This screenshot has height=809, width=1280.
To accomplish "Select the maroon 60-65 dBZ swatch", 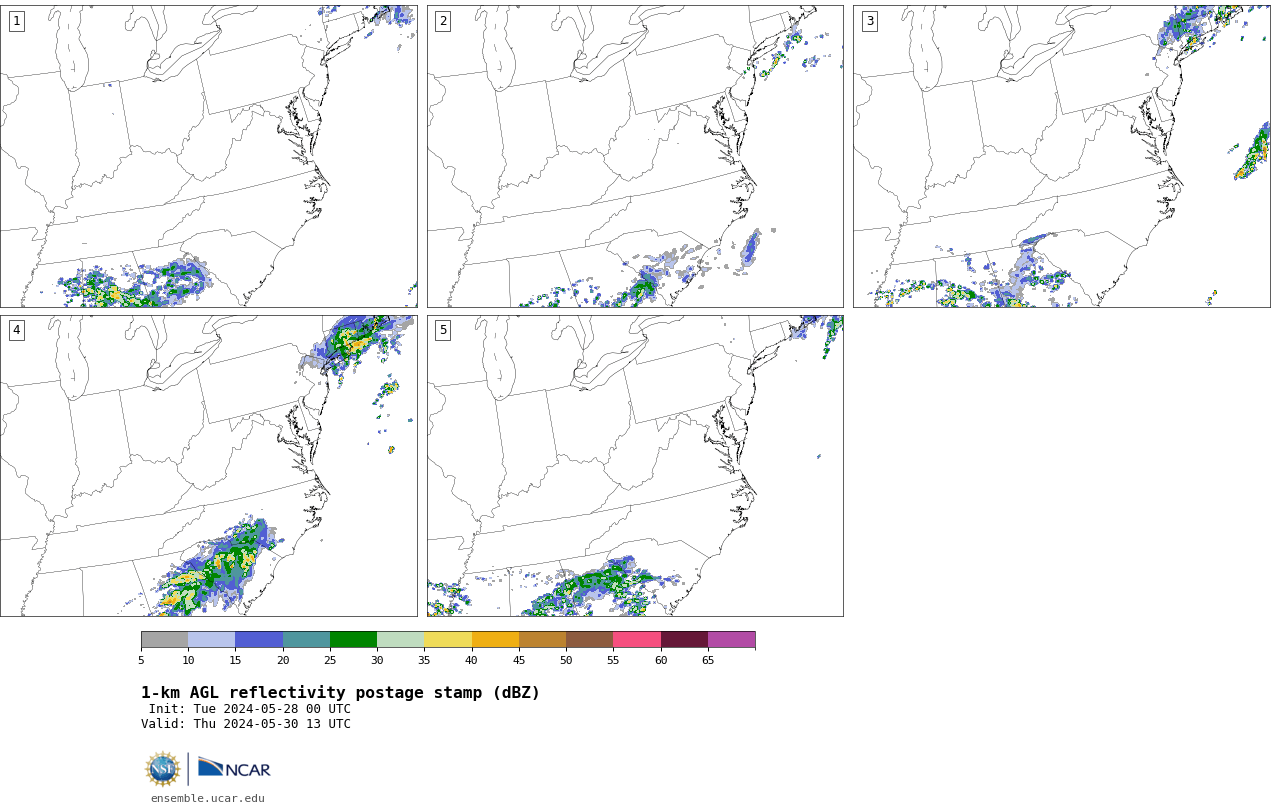I will [x=684, y=640].
